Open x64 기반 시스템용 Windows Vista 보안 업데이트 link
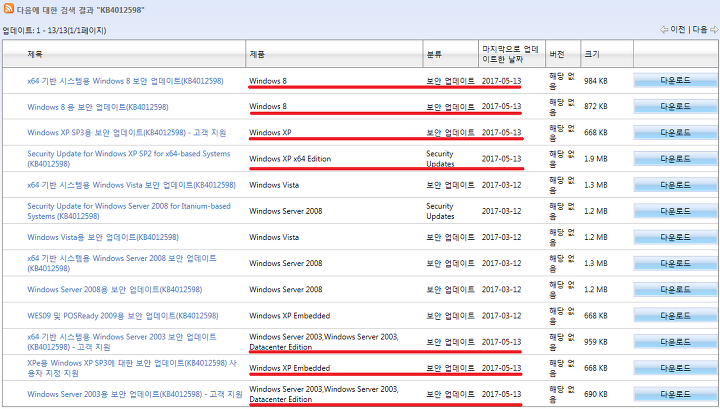The height and width of the screenshot is (409, 720). point(131,185)
